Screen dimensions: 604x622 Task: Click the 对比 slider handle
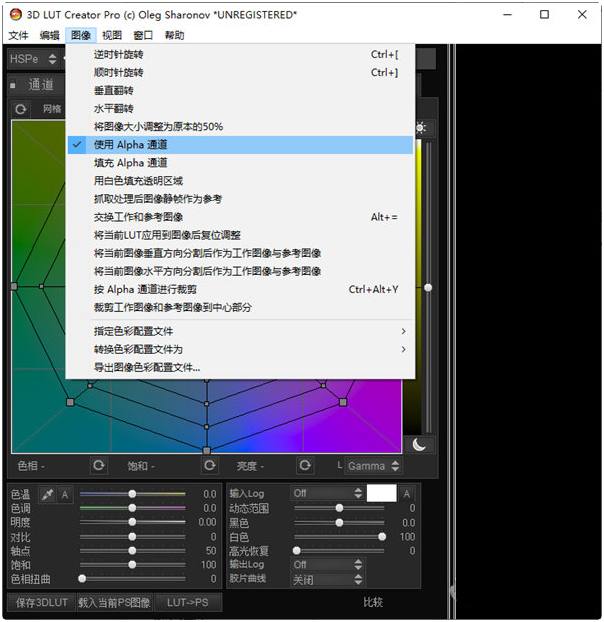(132, 537)
